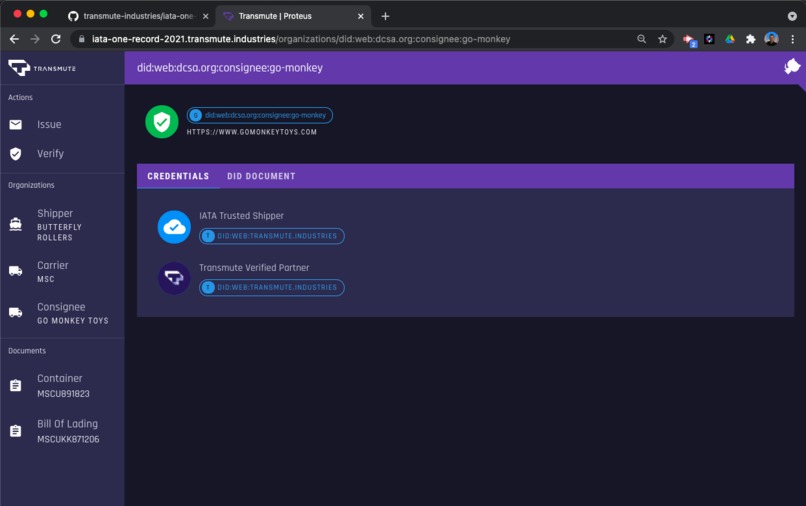Screen dimensions: 806x506
Task: Open the tab search dropdown arrow
Action: (792, 16)
